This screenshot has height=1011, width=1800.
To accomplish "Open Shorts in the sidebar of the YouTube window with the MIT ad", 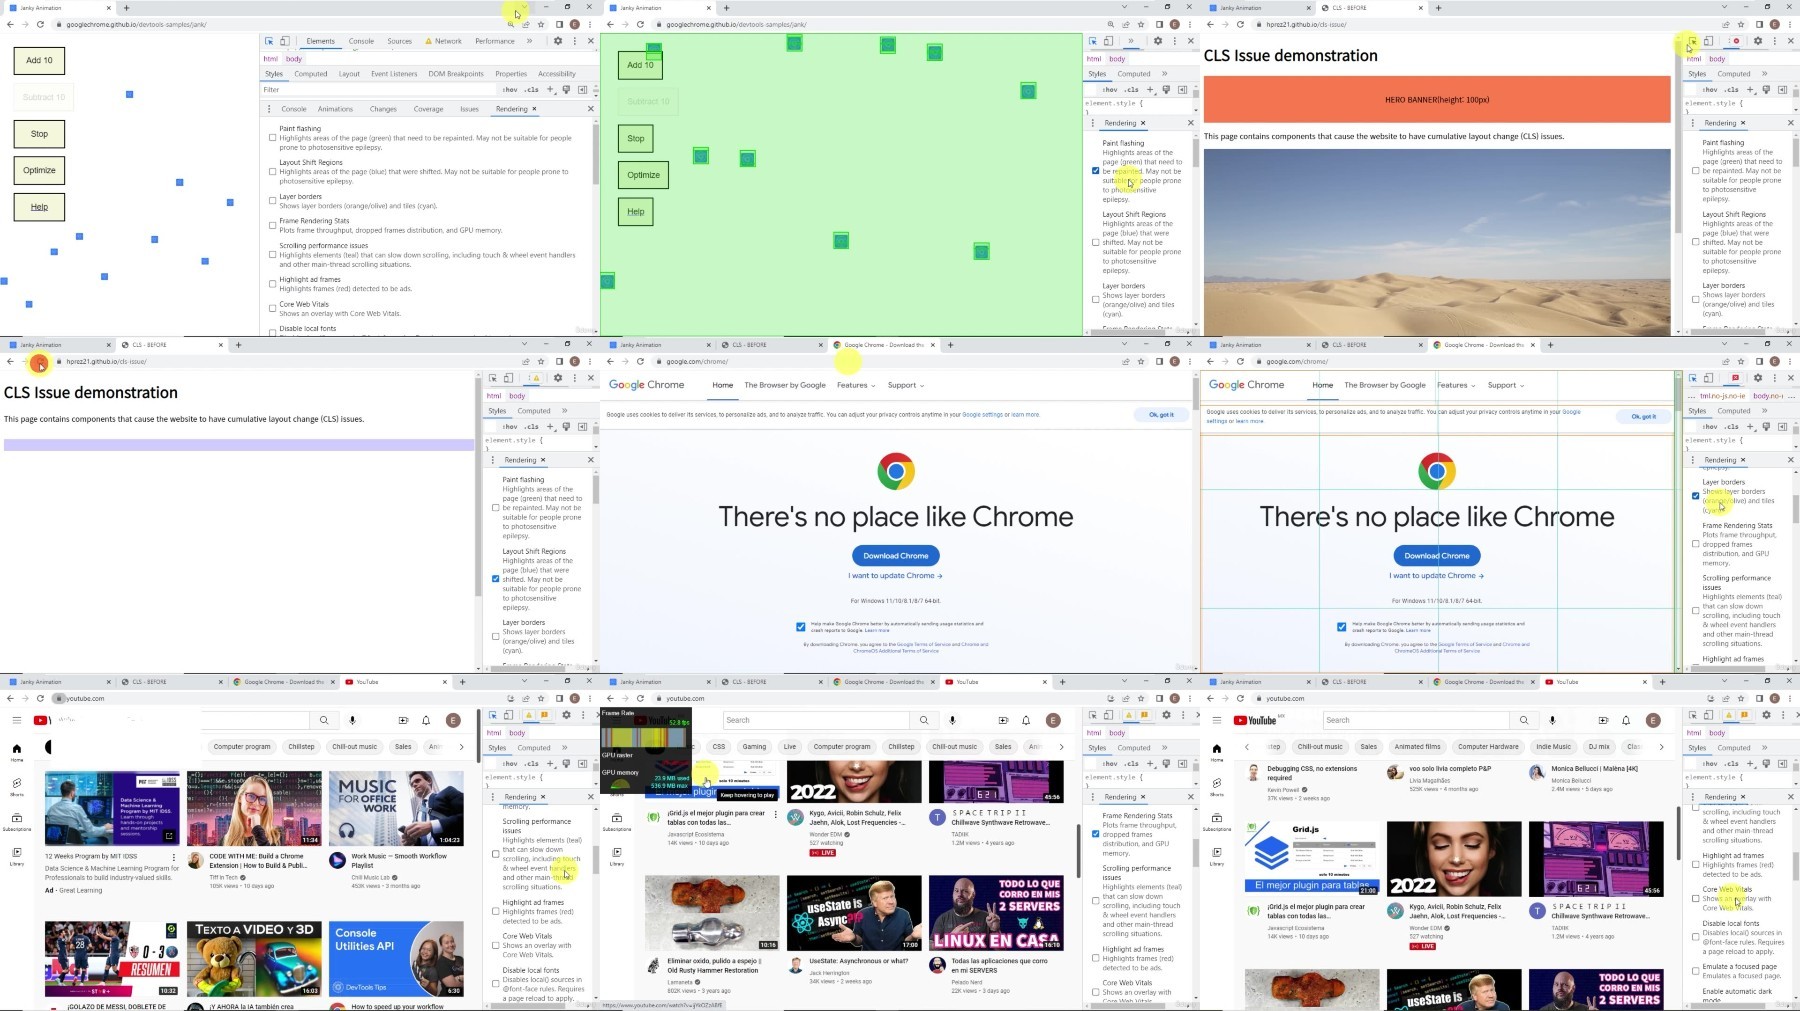I will pos(16,787).
